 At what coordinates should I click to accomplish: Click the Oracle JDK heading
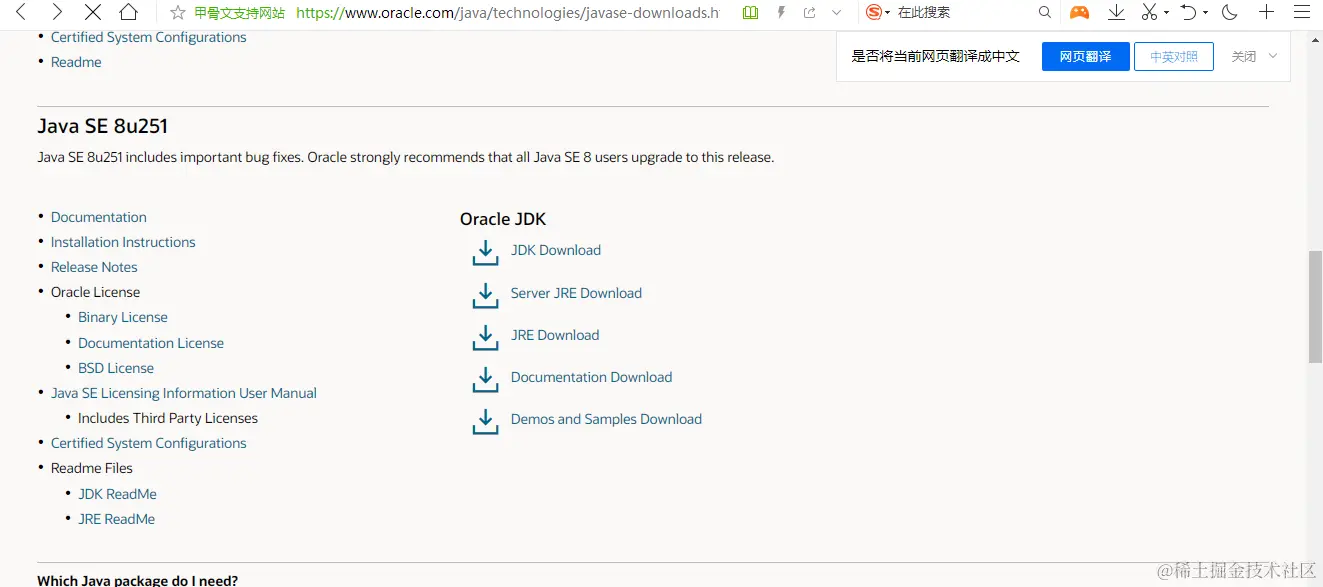503,219
